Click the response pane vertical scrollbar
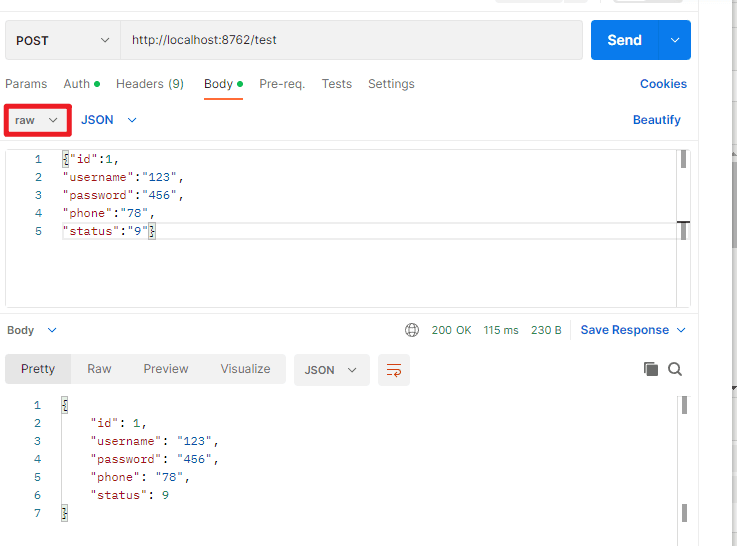Screen dimensions: 737x546 click(684, 470)
